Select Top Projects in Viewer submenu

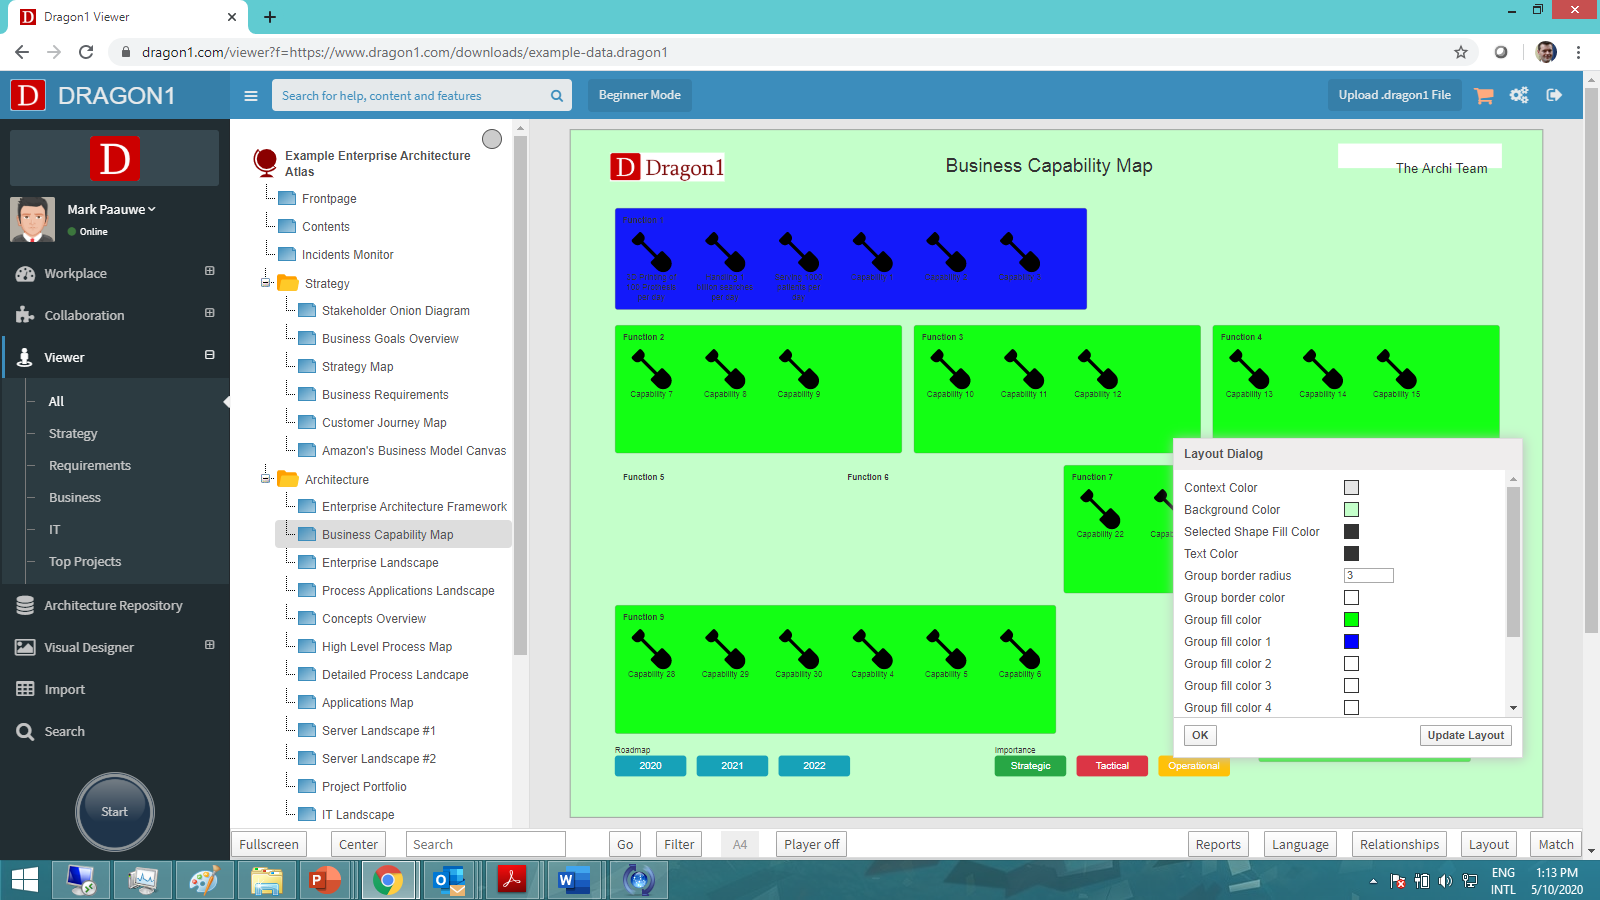pos(85,561)
